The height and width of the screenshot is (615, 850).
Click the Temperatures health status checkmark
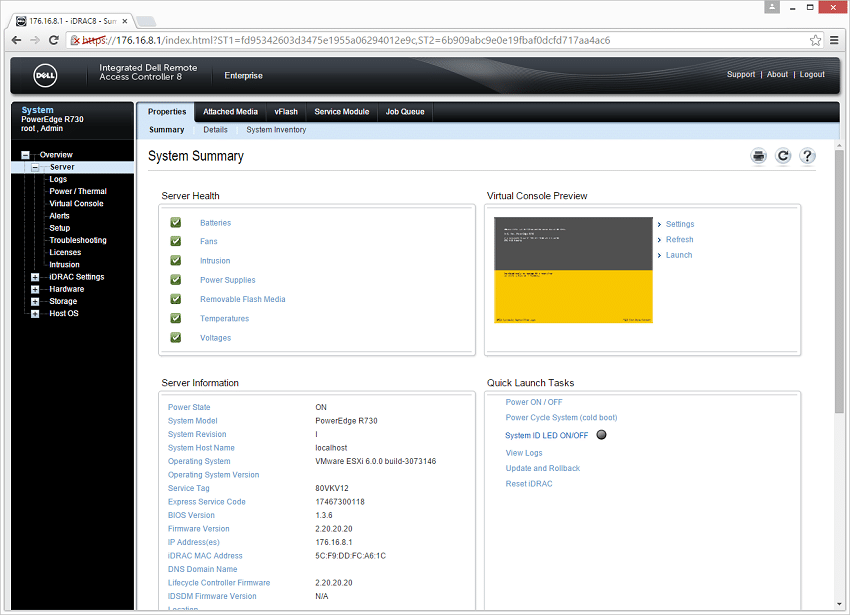(176, 318)
